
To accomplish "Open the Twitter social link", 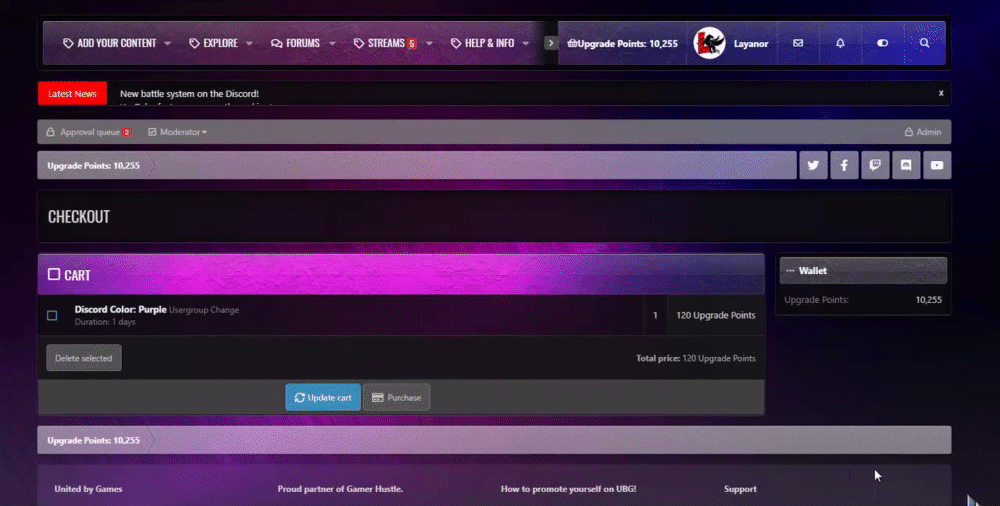I will pos(813,165).
